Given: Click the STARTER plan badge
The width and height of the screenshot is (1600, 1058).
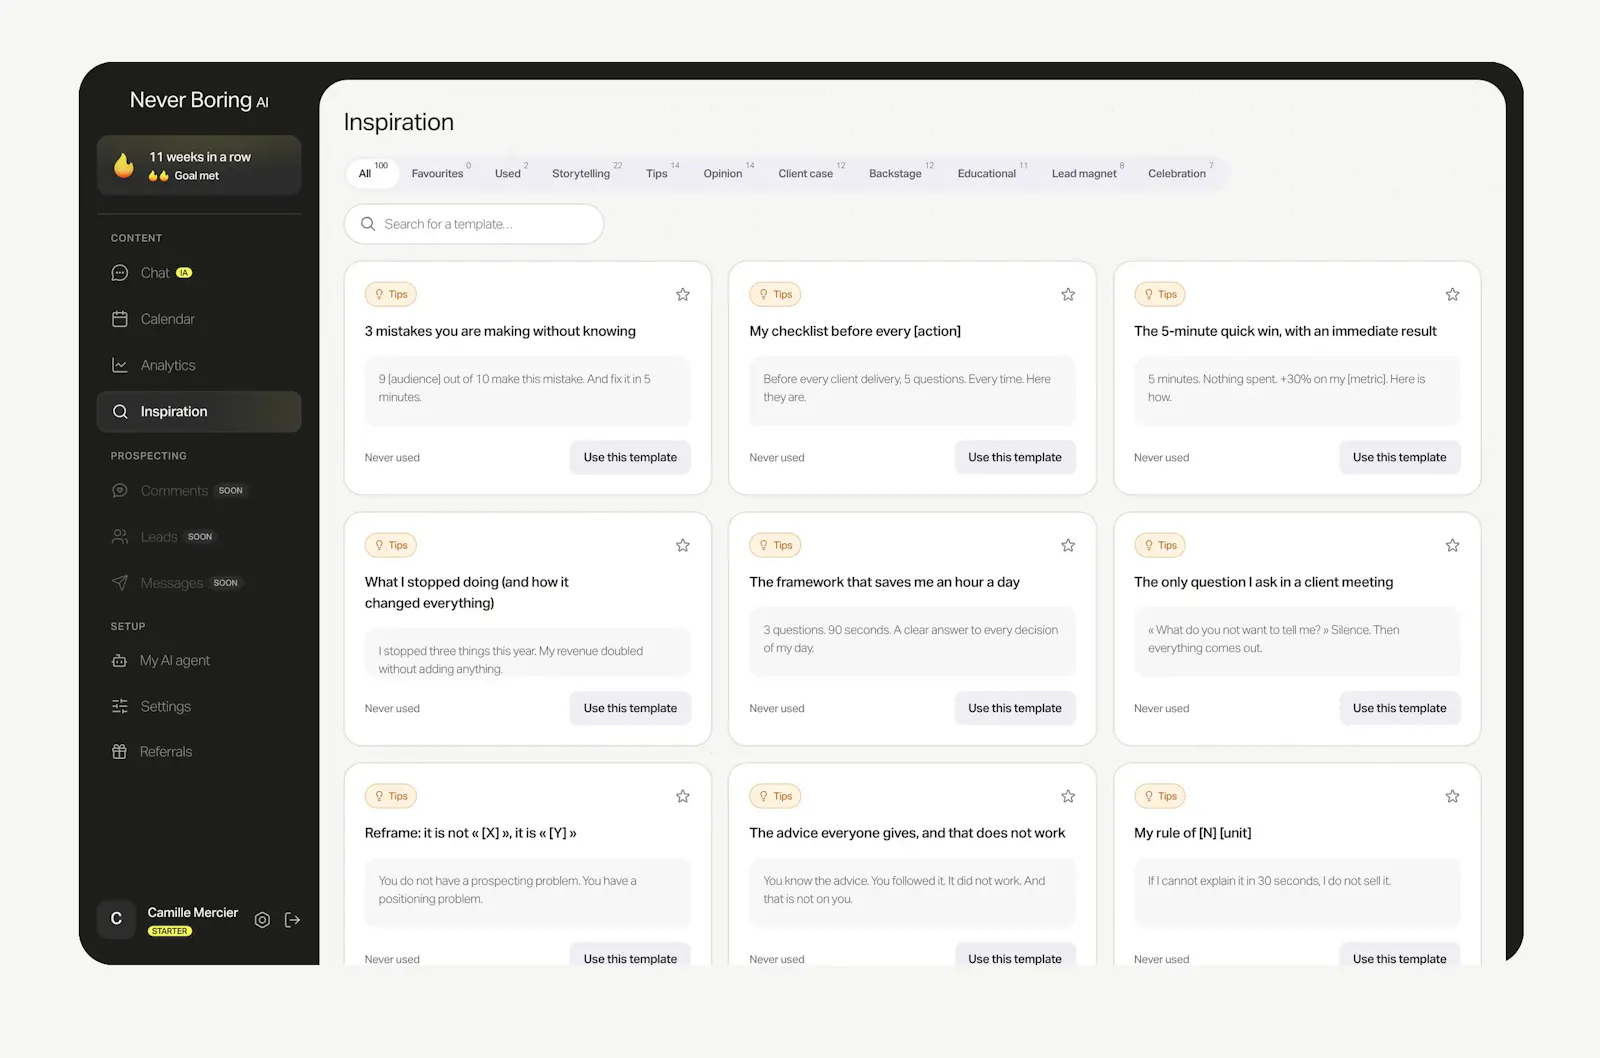Looking at the screenshot, I should (170, 931).
